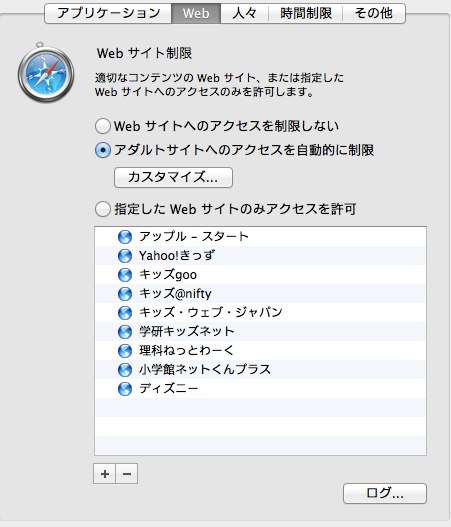Click globe icon beside ディズニー

tap(125, 389)
